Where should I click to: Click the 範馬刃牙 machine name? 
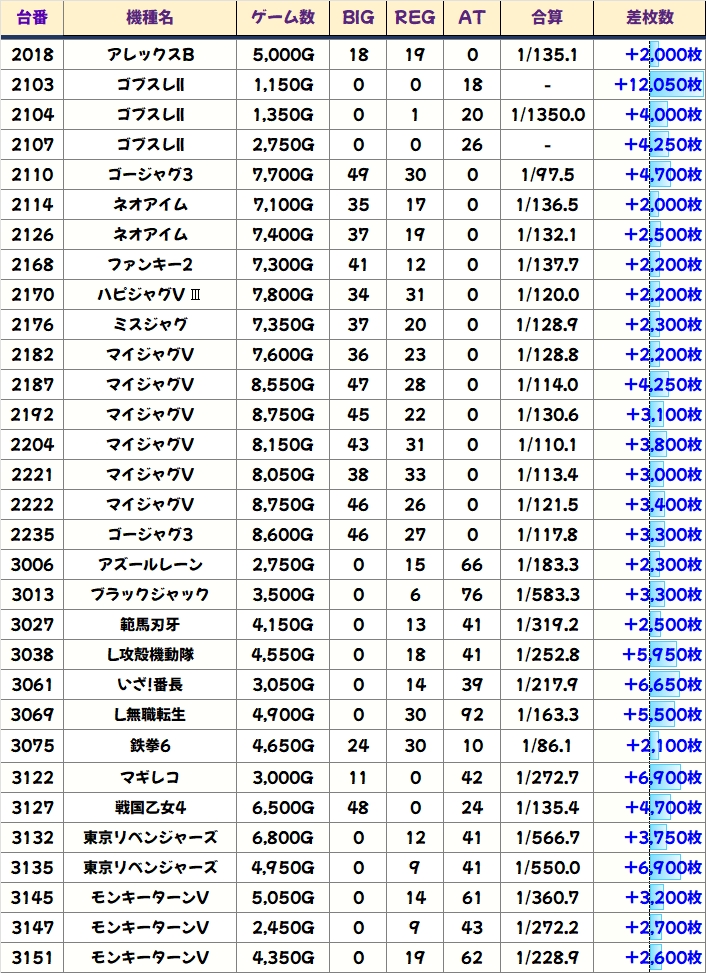(x=150, y=625)
